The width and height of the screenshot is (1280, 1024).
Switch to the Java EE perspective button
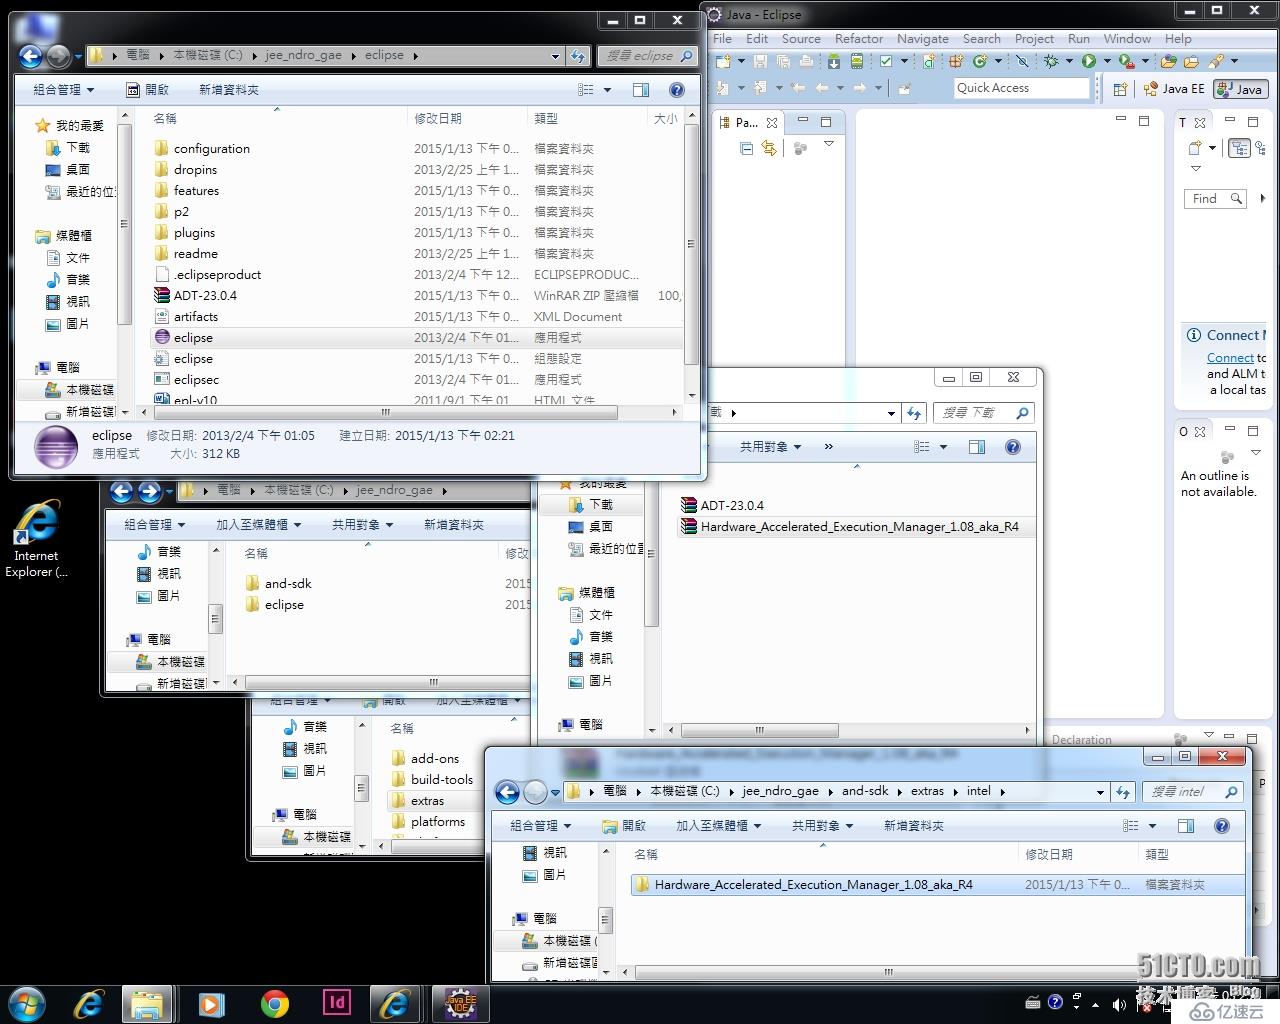click(x=1175, y=89)
